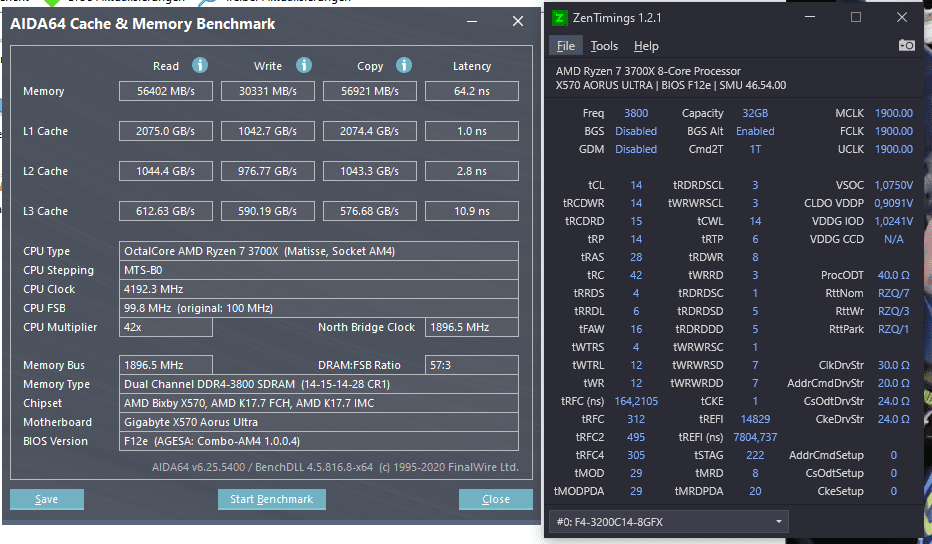This screenshot has width=932, height=544.
Task: Expand the F4-3200C14-8GFX module dropdown
Action: click(669, 522)
